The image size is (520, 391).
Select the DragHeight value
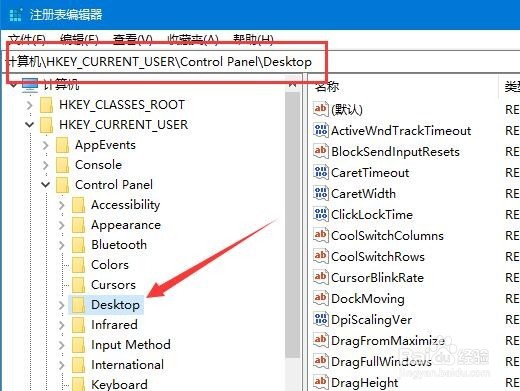coord(364,382)
